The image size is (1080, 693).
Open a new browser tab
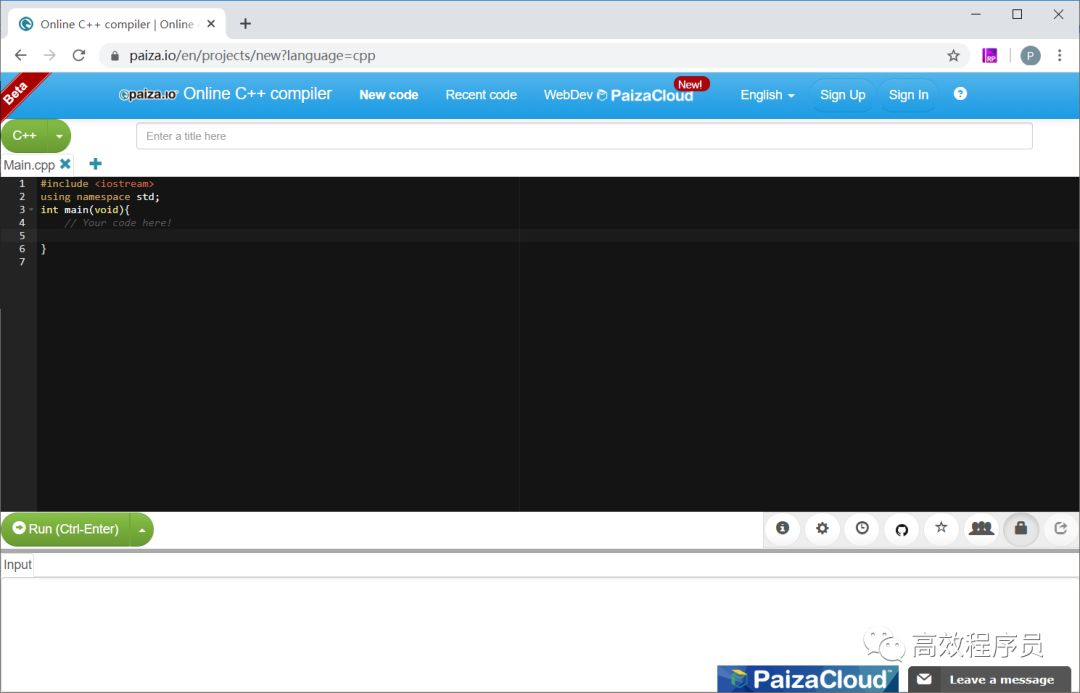(x=245, y=24)
